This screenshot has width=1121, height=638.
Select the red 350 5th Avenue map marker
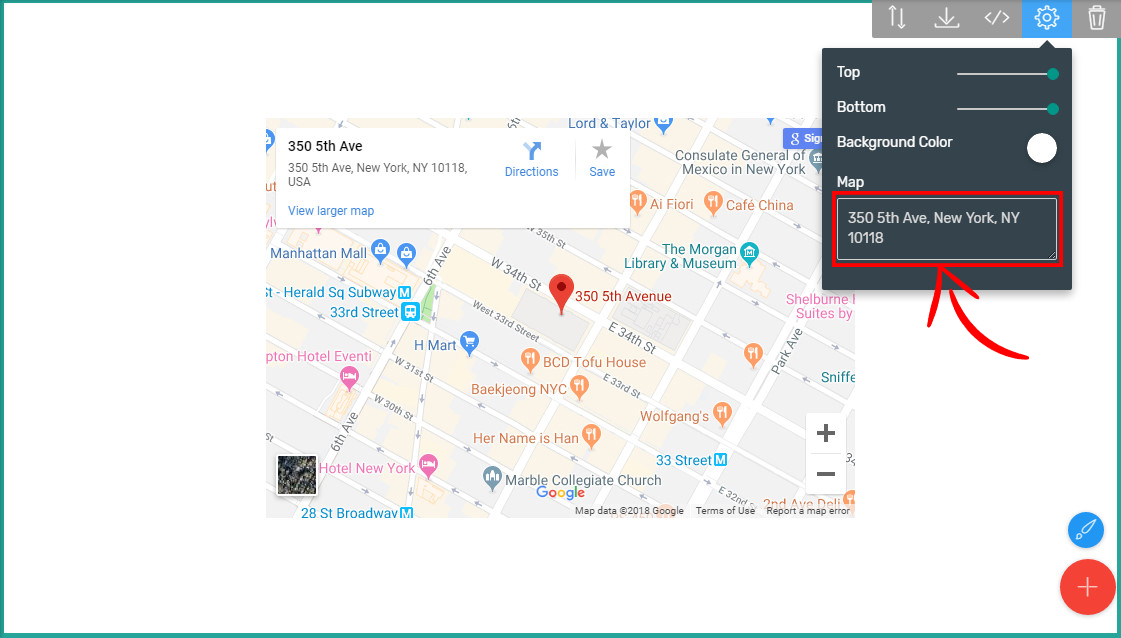click(561, 286)
